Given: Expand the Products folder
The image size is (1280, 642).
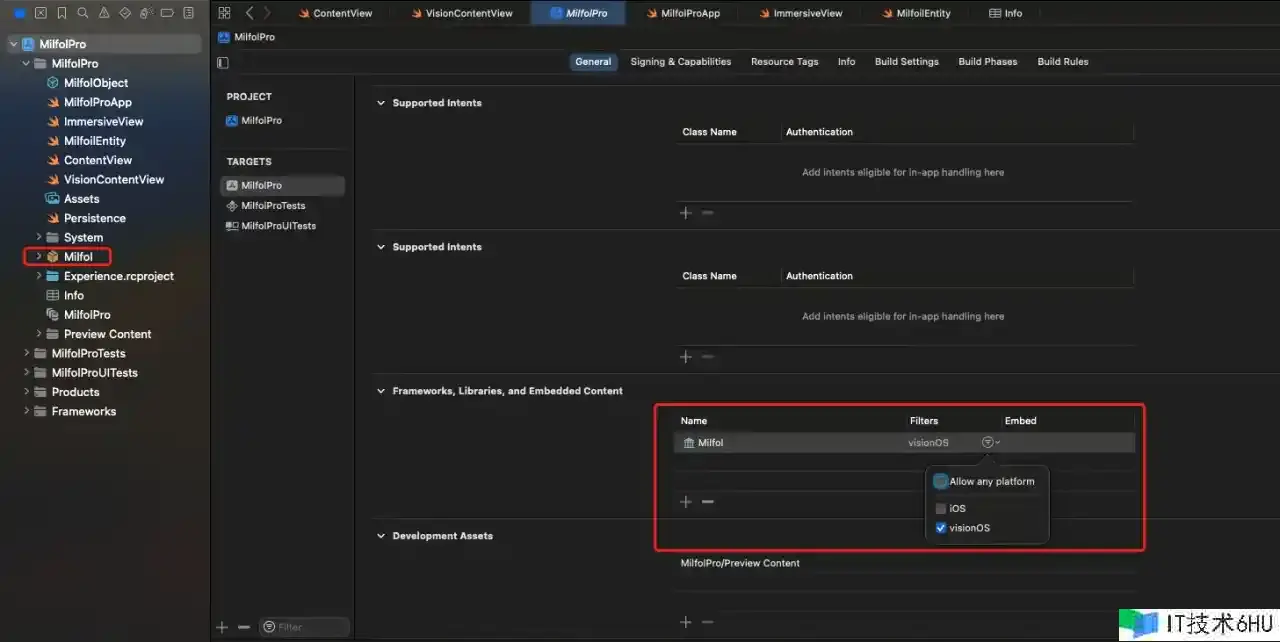Looking at the screenshot, I should click(26, 392).
